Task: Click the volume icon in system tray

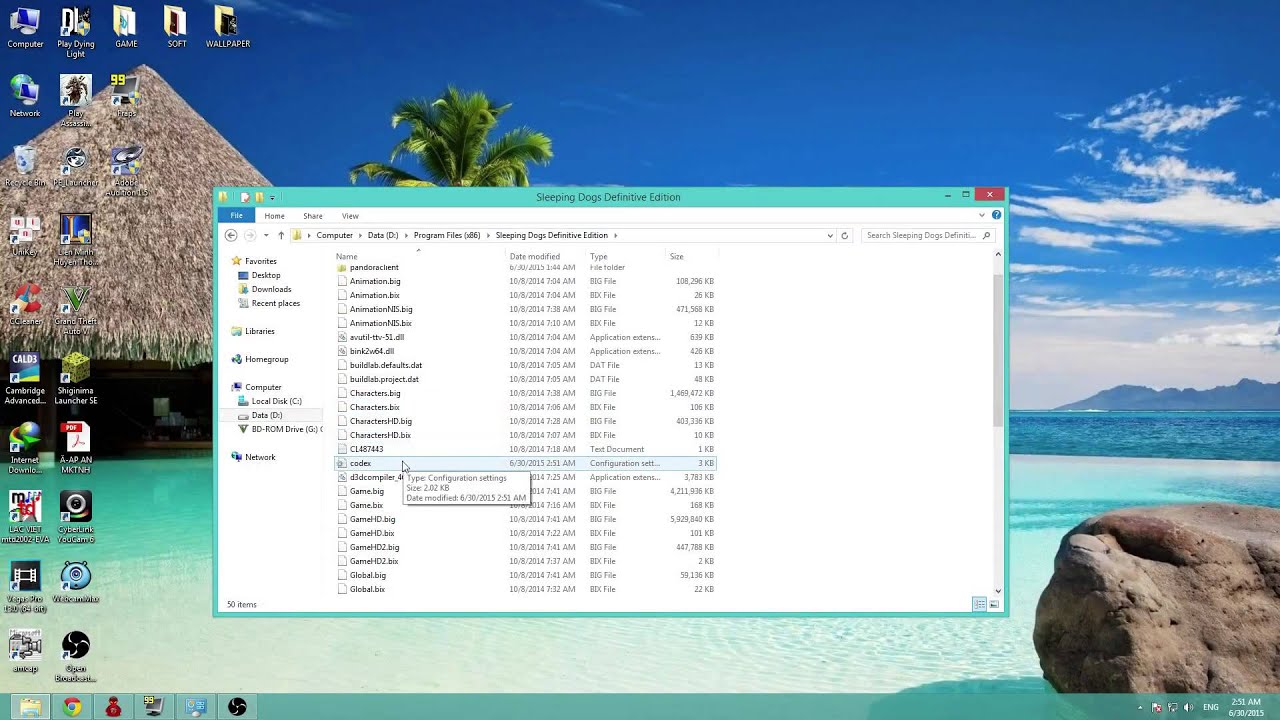Action: (x=1189, y=707)
